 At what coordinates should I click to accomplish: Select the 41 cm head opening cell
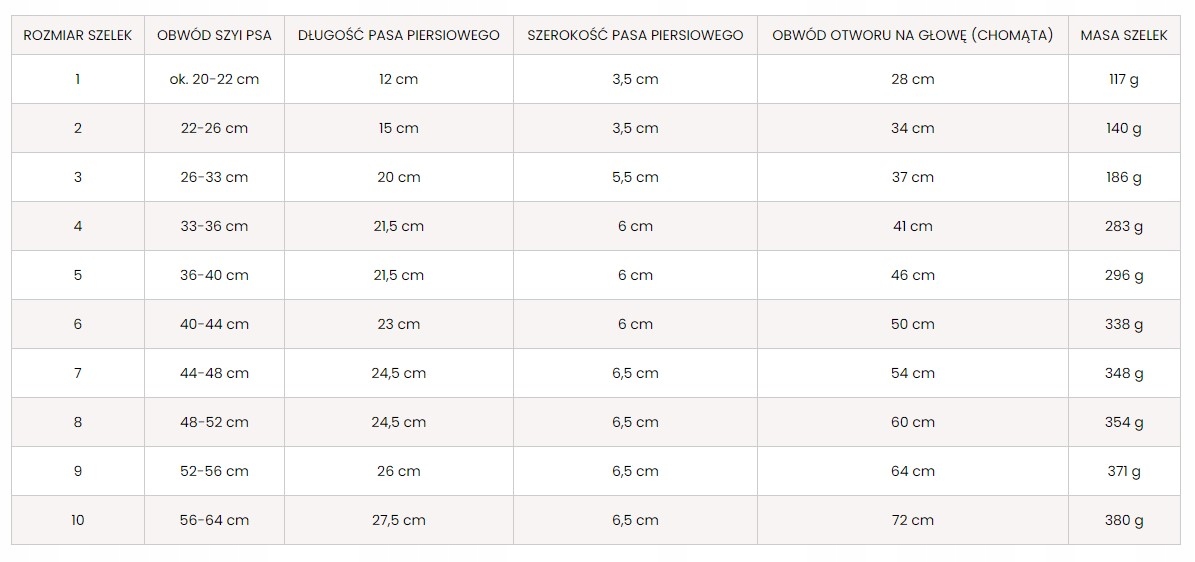(912, 226)
